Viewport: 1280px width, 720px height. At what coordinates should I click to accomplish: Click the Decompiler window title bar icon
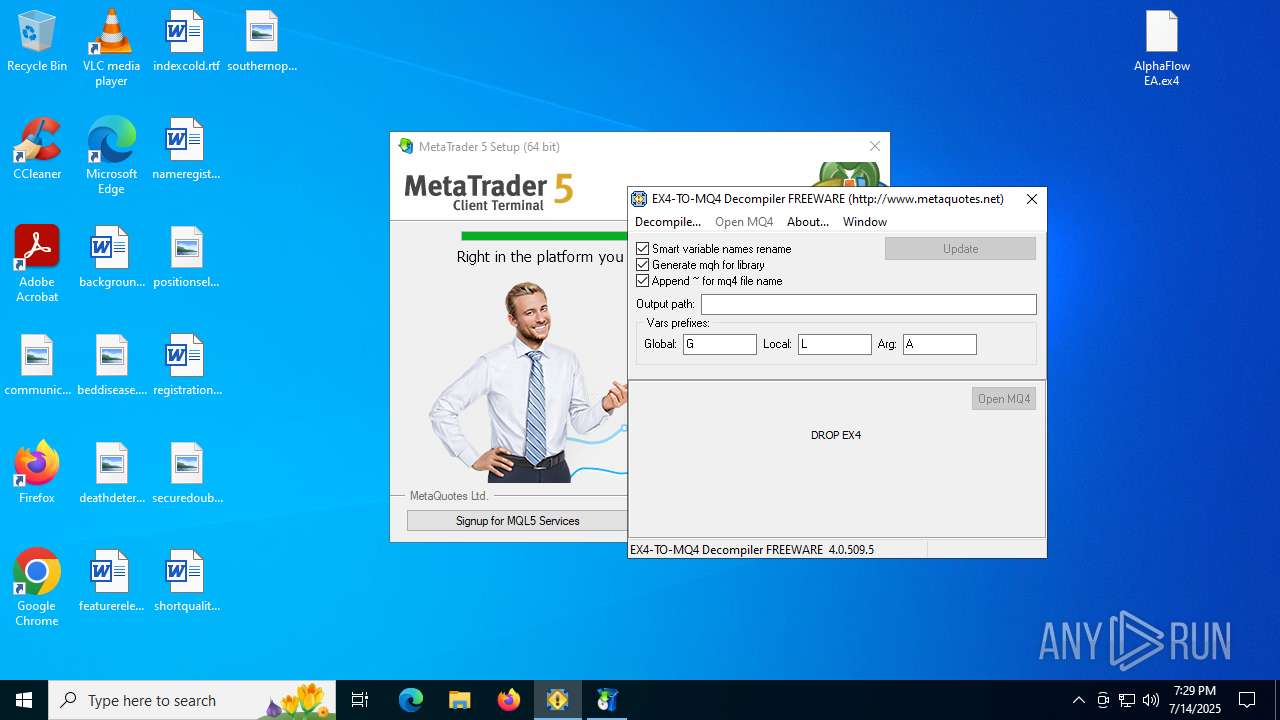(639, 199)
